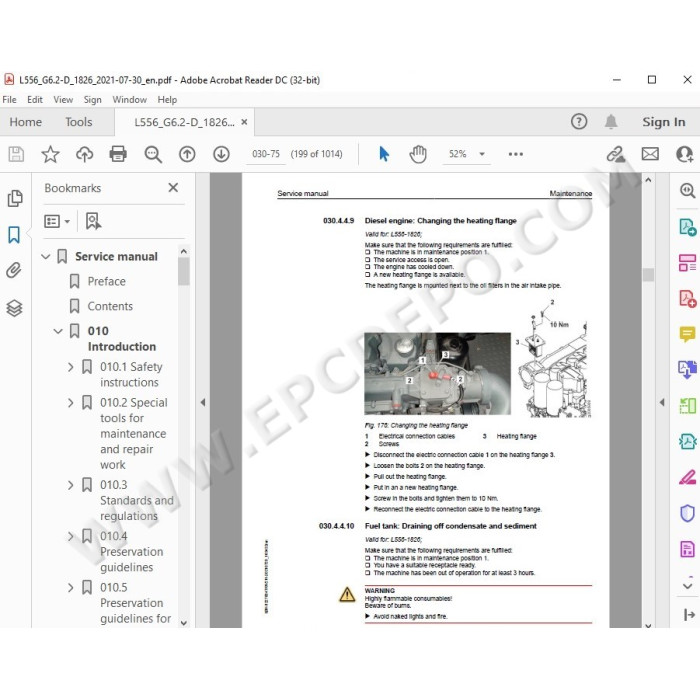700x700 pixels.
Task: Open the Find text magnifier icon
Action: (153, 154)
